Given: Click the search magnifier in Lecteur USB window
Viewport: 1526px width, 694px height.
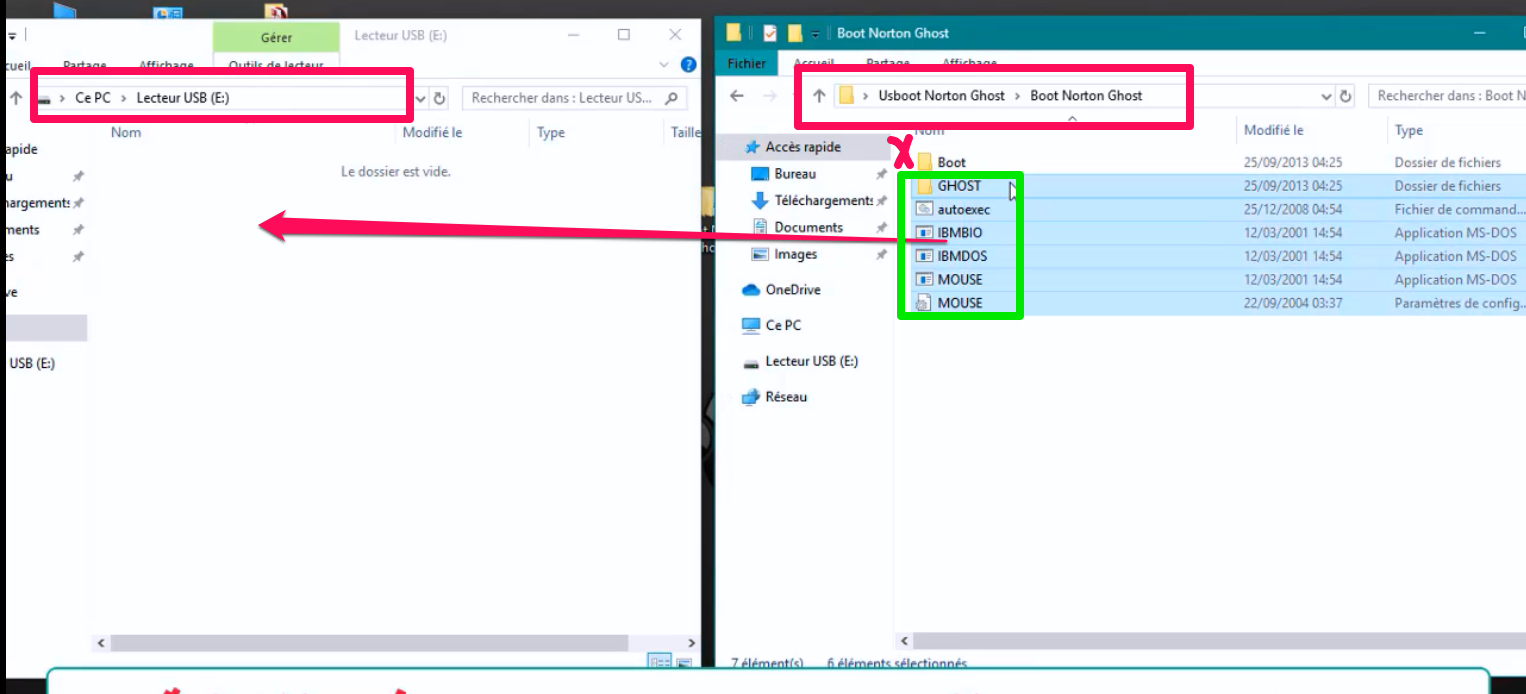Looking at the screenshot, I should coord(671,98).
